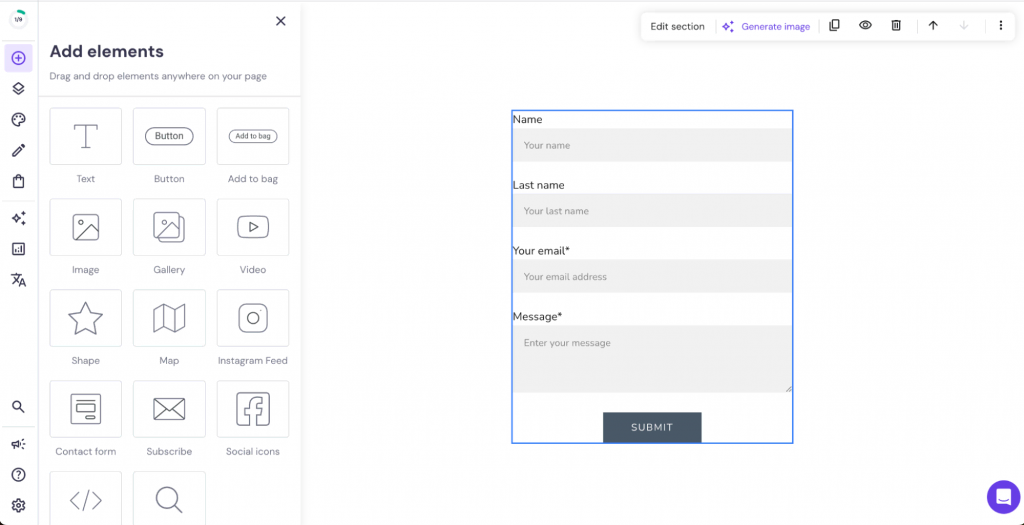Click the AI tools sparkle icon in sidebar
Screen dimensions: 1024x525
[x=18, y=218]
